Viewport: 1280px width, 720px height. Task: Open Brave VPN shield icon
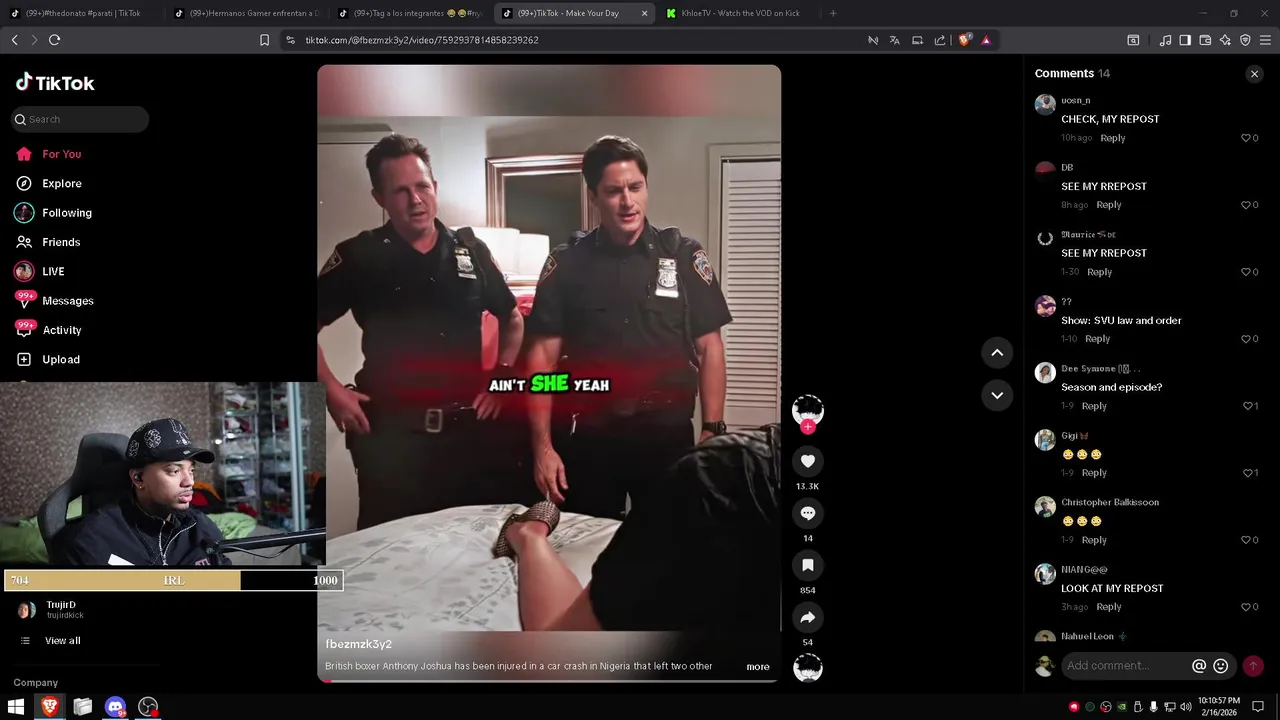pos(1245,40)
